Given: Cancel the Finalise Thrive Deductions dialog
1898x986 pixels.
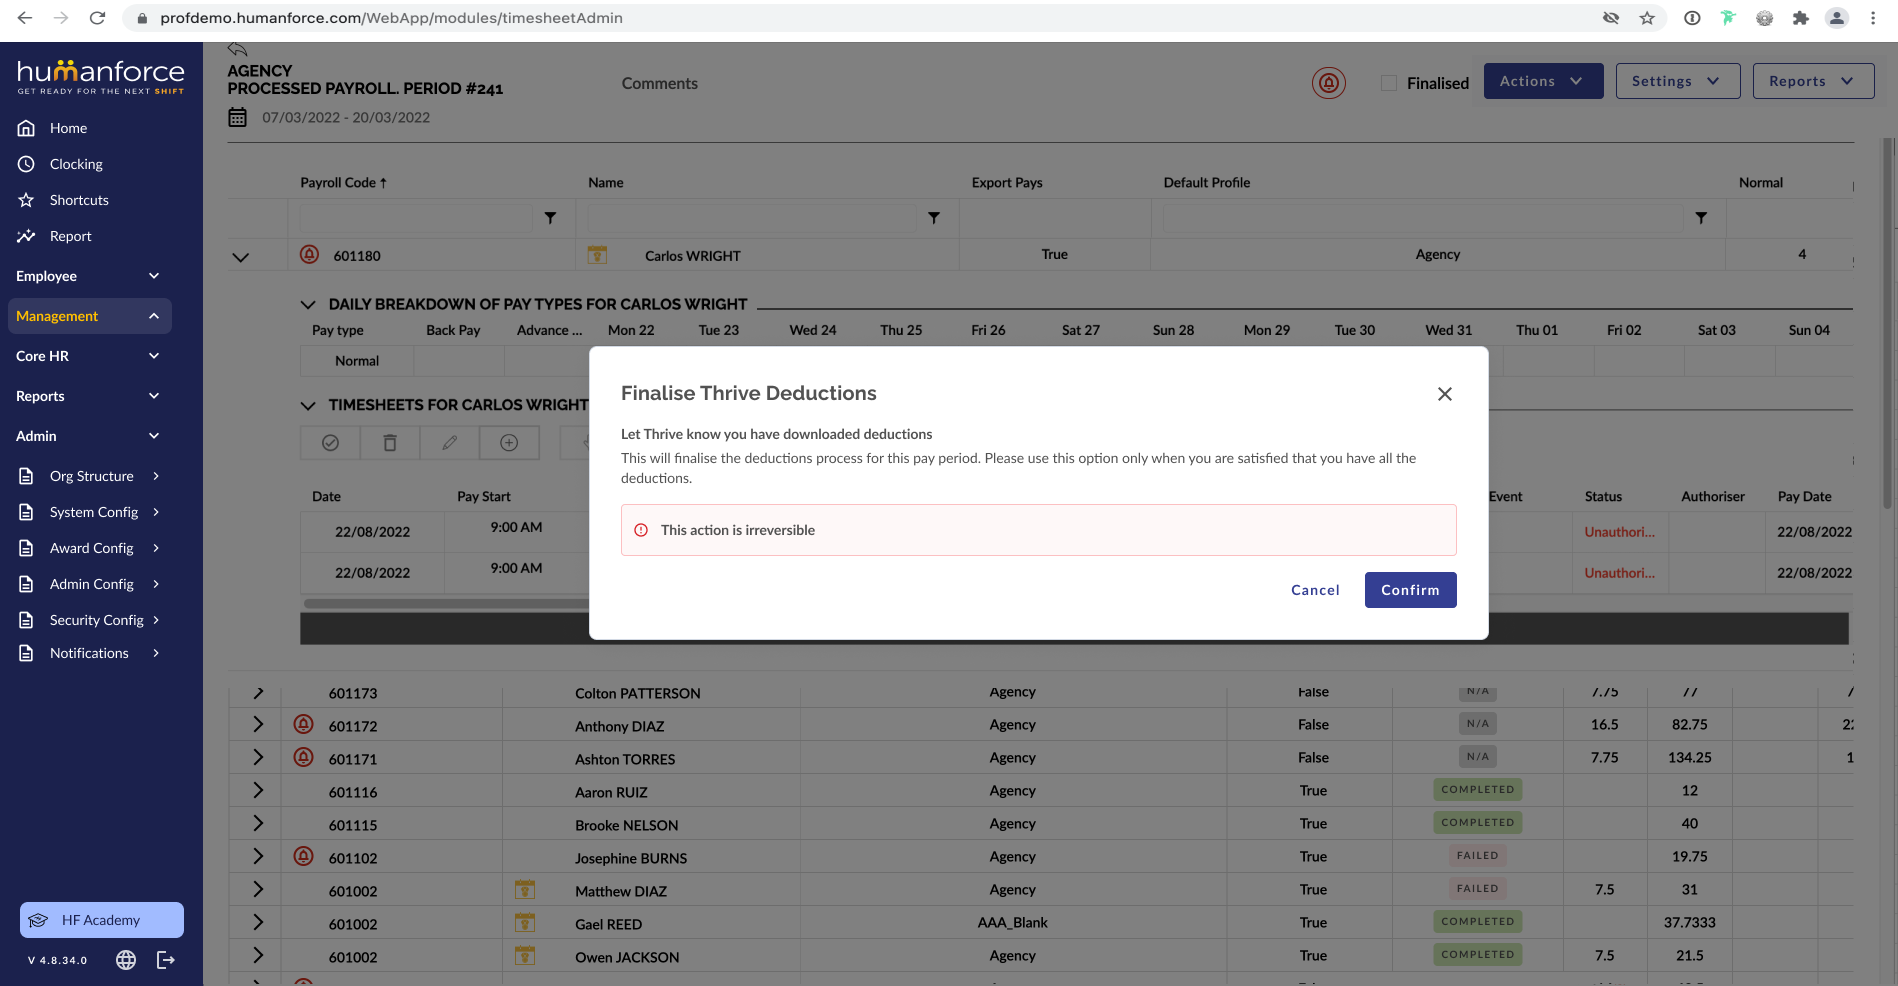Looking at the screenshot, I should coord(1315,590).
